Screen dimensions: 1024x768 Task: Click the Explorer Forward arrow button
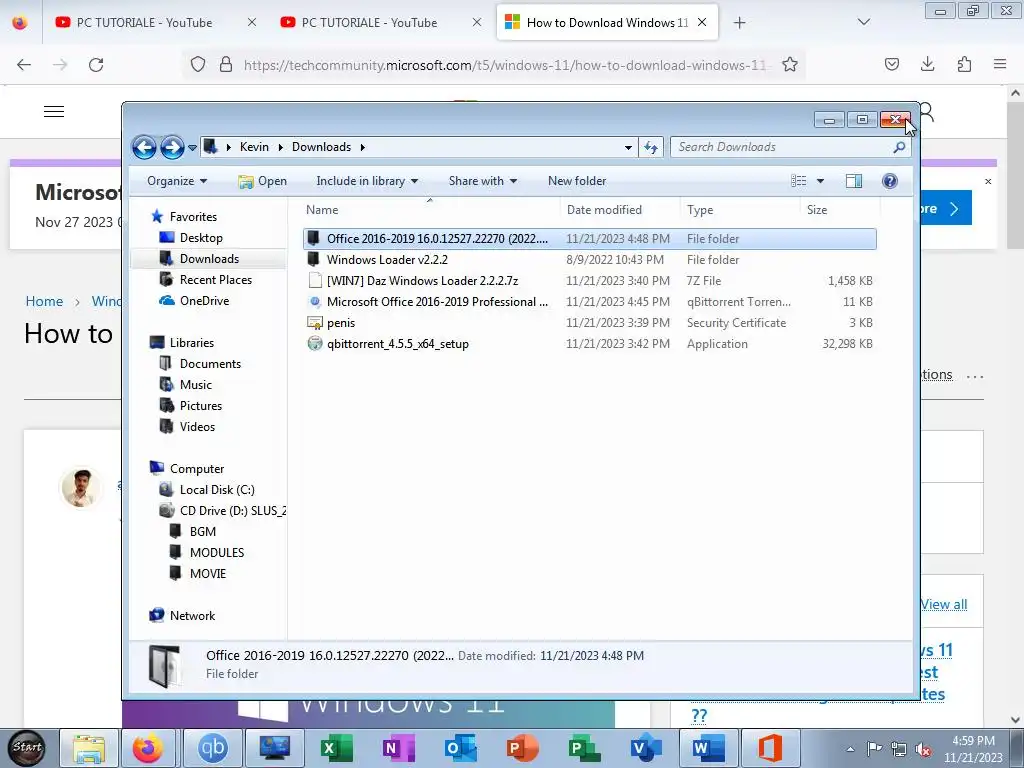point(172,148)
